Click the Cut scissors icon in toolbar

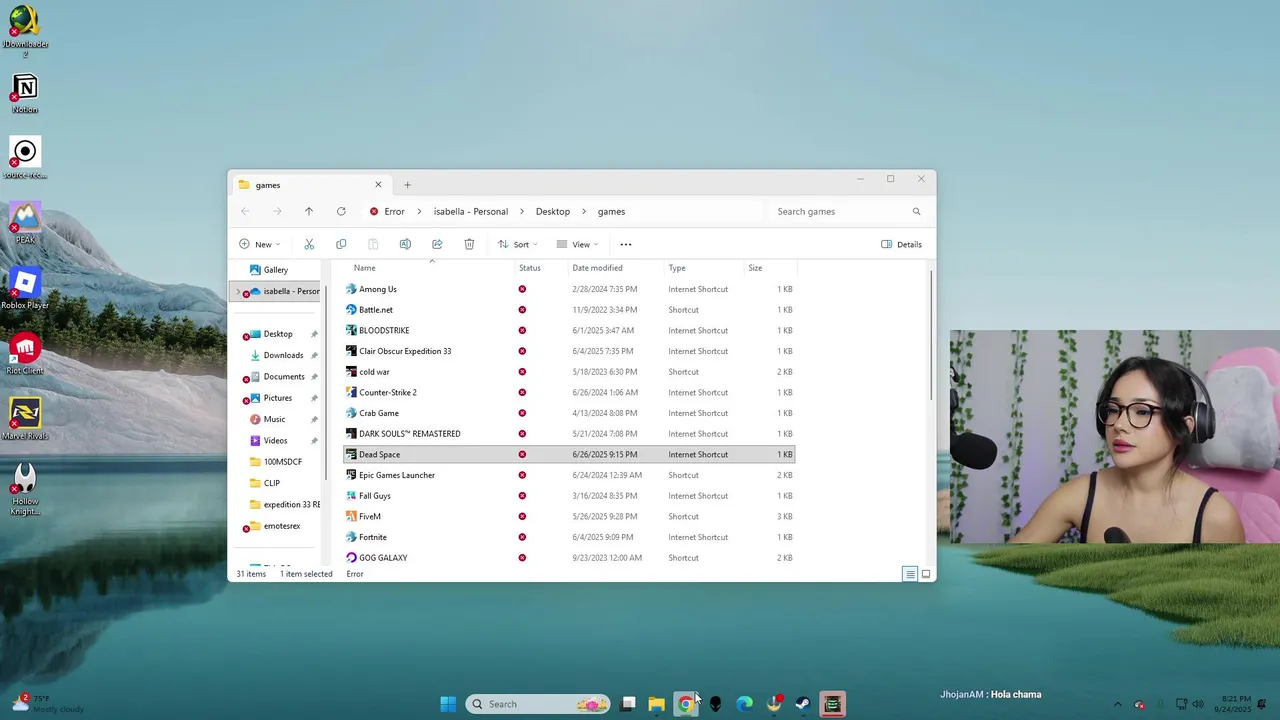click(309, 244)
